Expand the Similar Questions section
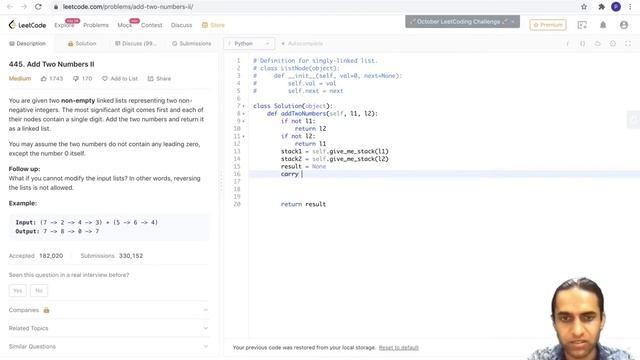 click(109, 347)
